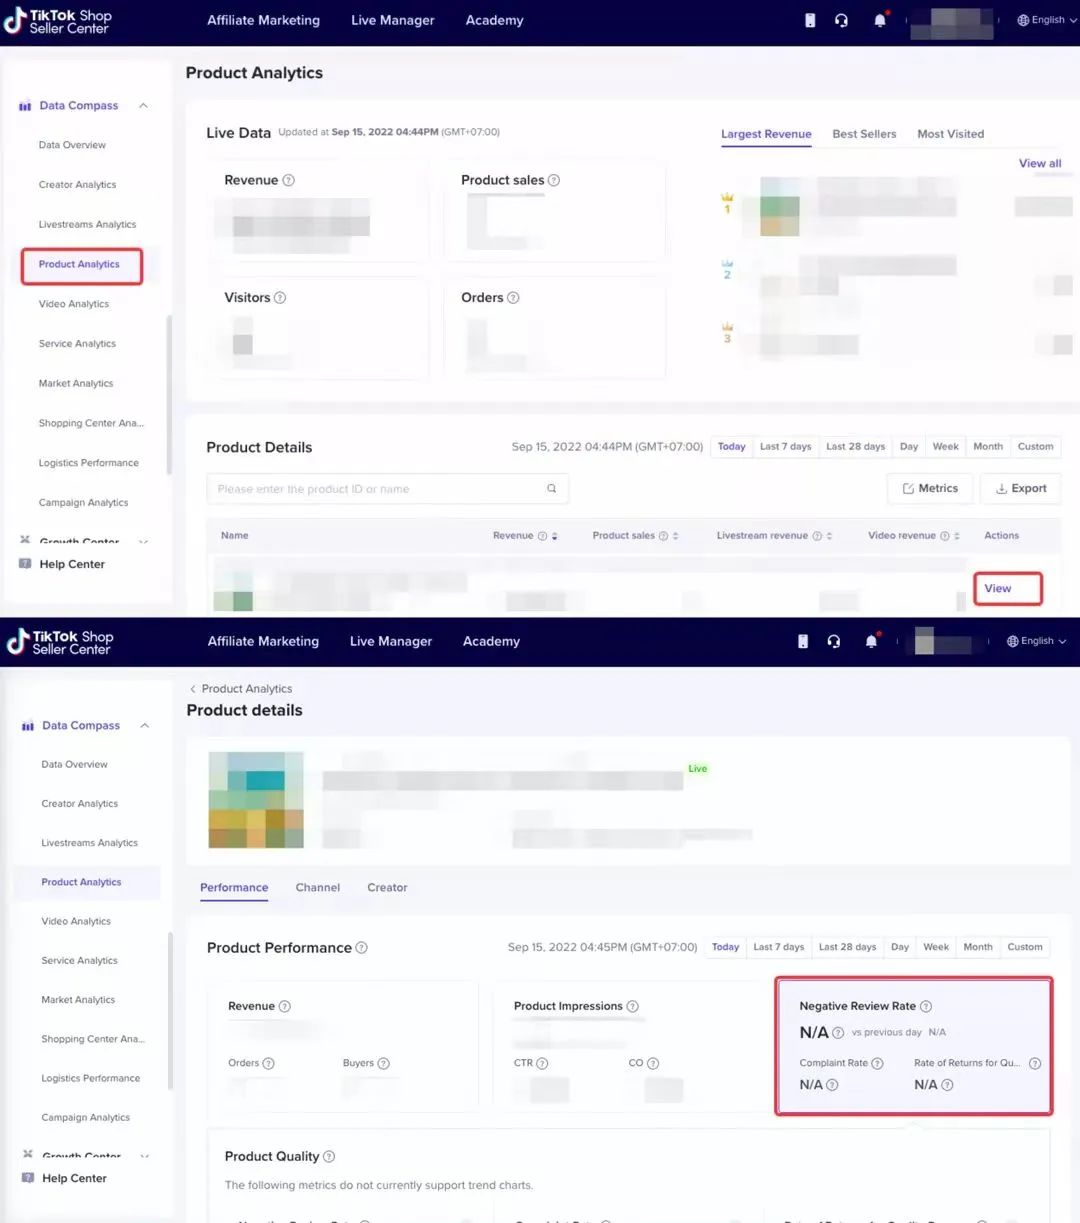Click the Export button

tap(1020, 489)
